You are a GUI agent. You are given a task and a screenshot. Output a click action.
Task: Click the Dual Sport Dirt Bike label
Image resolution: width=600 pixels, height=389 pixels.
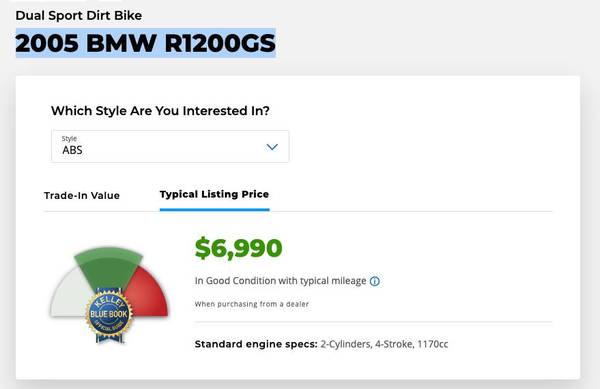click(79, 16)
